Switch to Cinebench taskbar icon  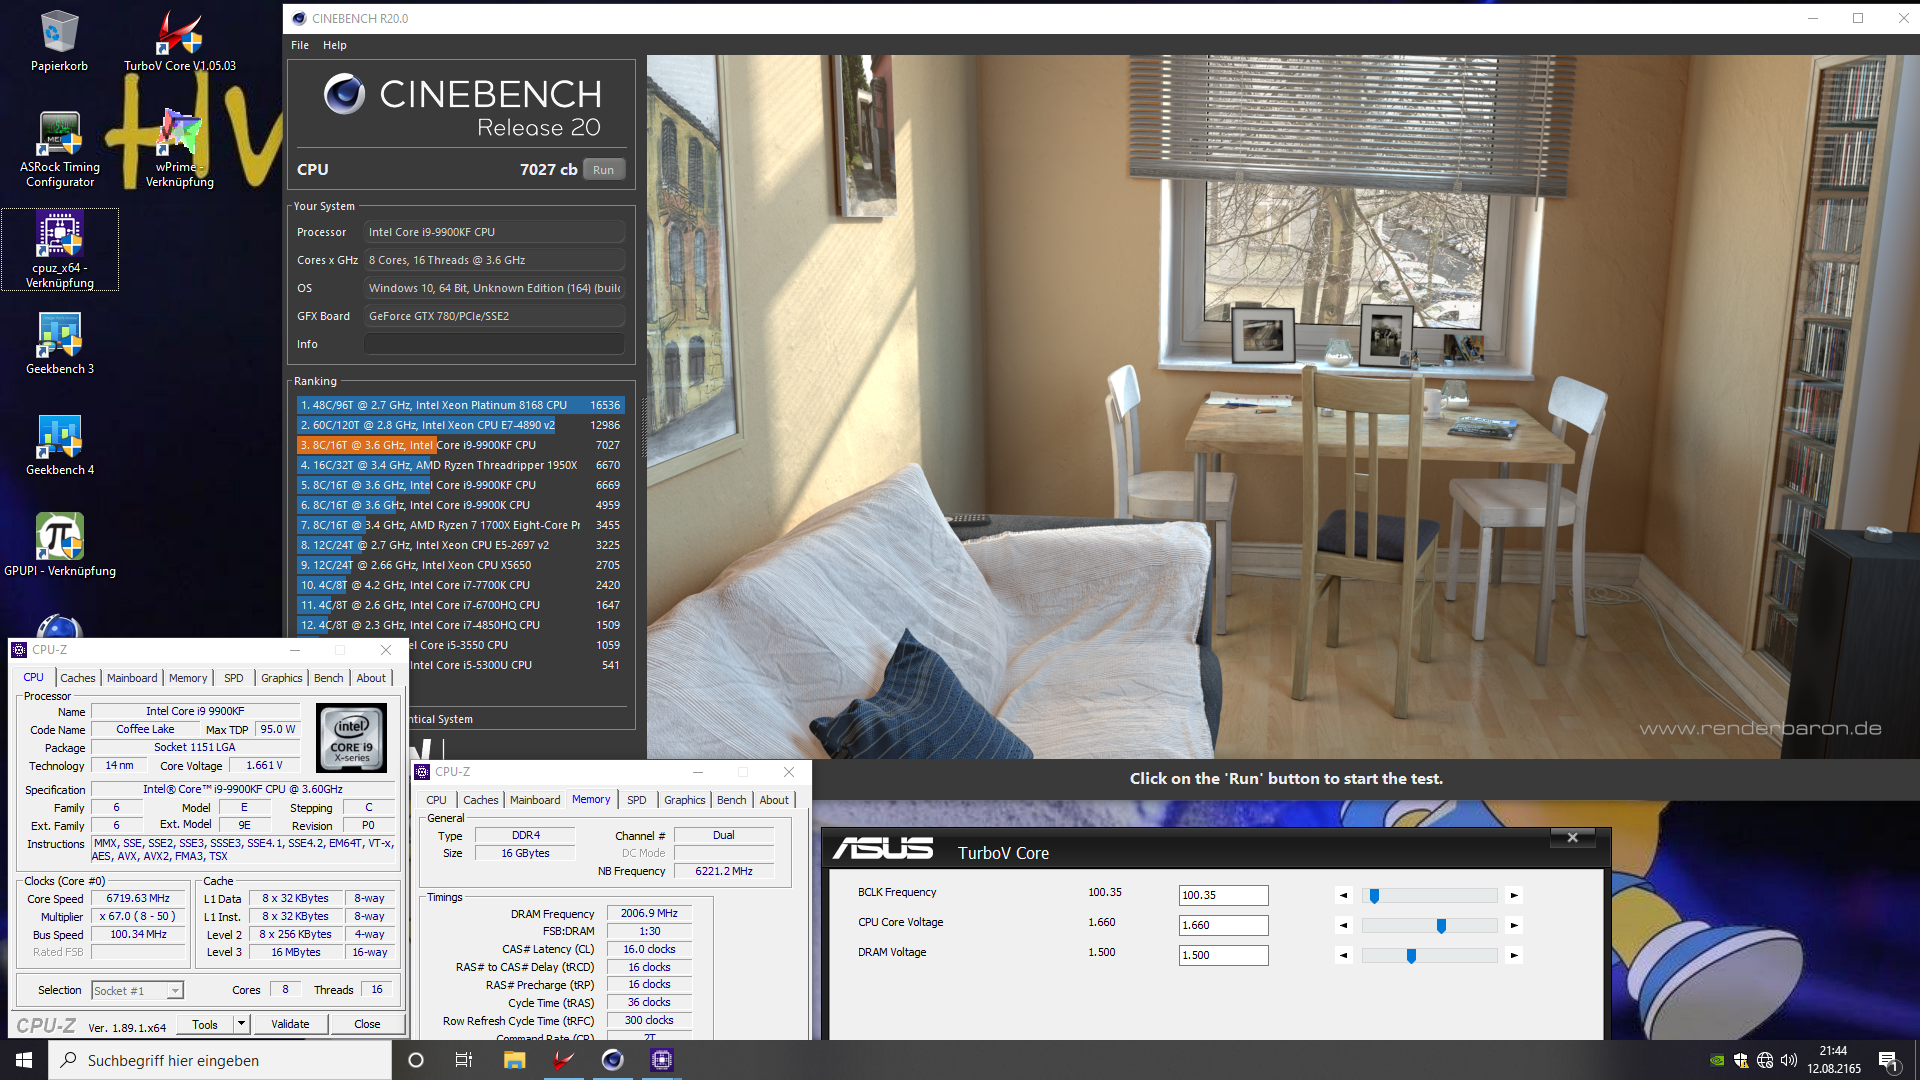click(x=612, y=1060)
